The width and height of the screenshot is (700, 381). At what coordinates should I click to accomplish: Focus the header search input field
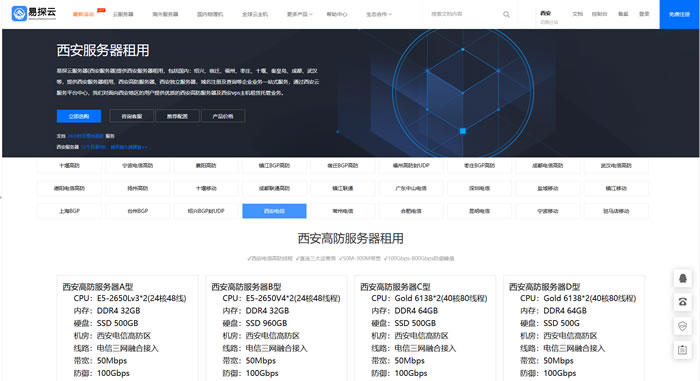point(464,14)
